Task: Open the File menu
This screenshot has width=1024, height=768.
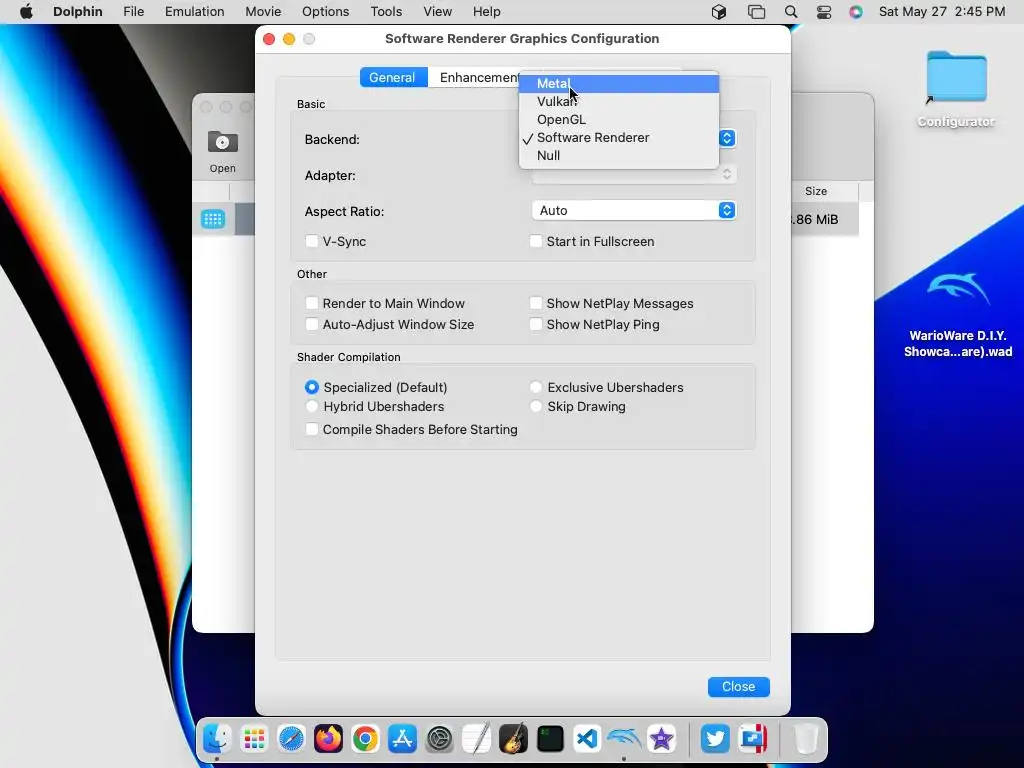Action: pos(133,12)
